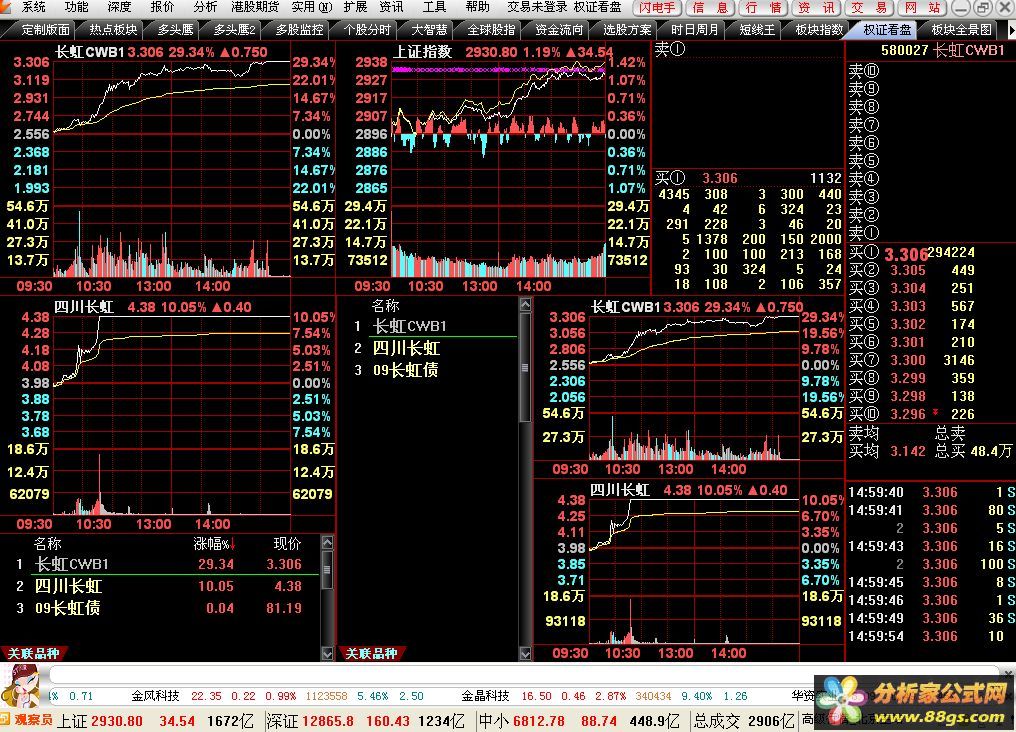Screen dimensions: 1016x732
Task: Switch to the 板块指数 tab
Action: (819, 30)
